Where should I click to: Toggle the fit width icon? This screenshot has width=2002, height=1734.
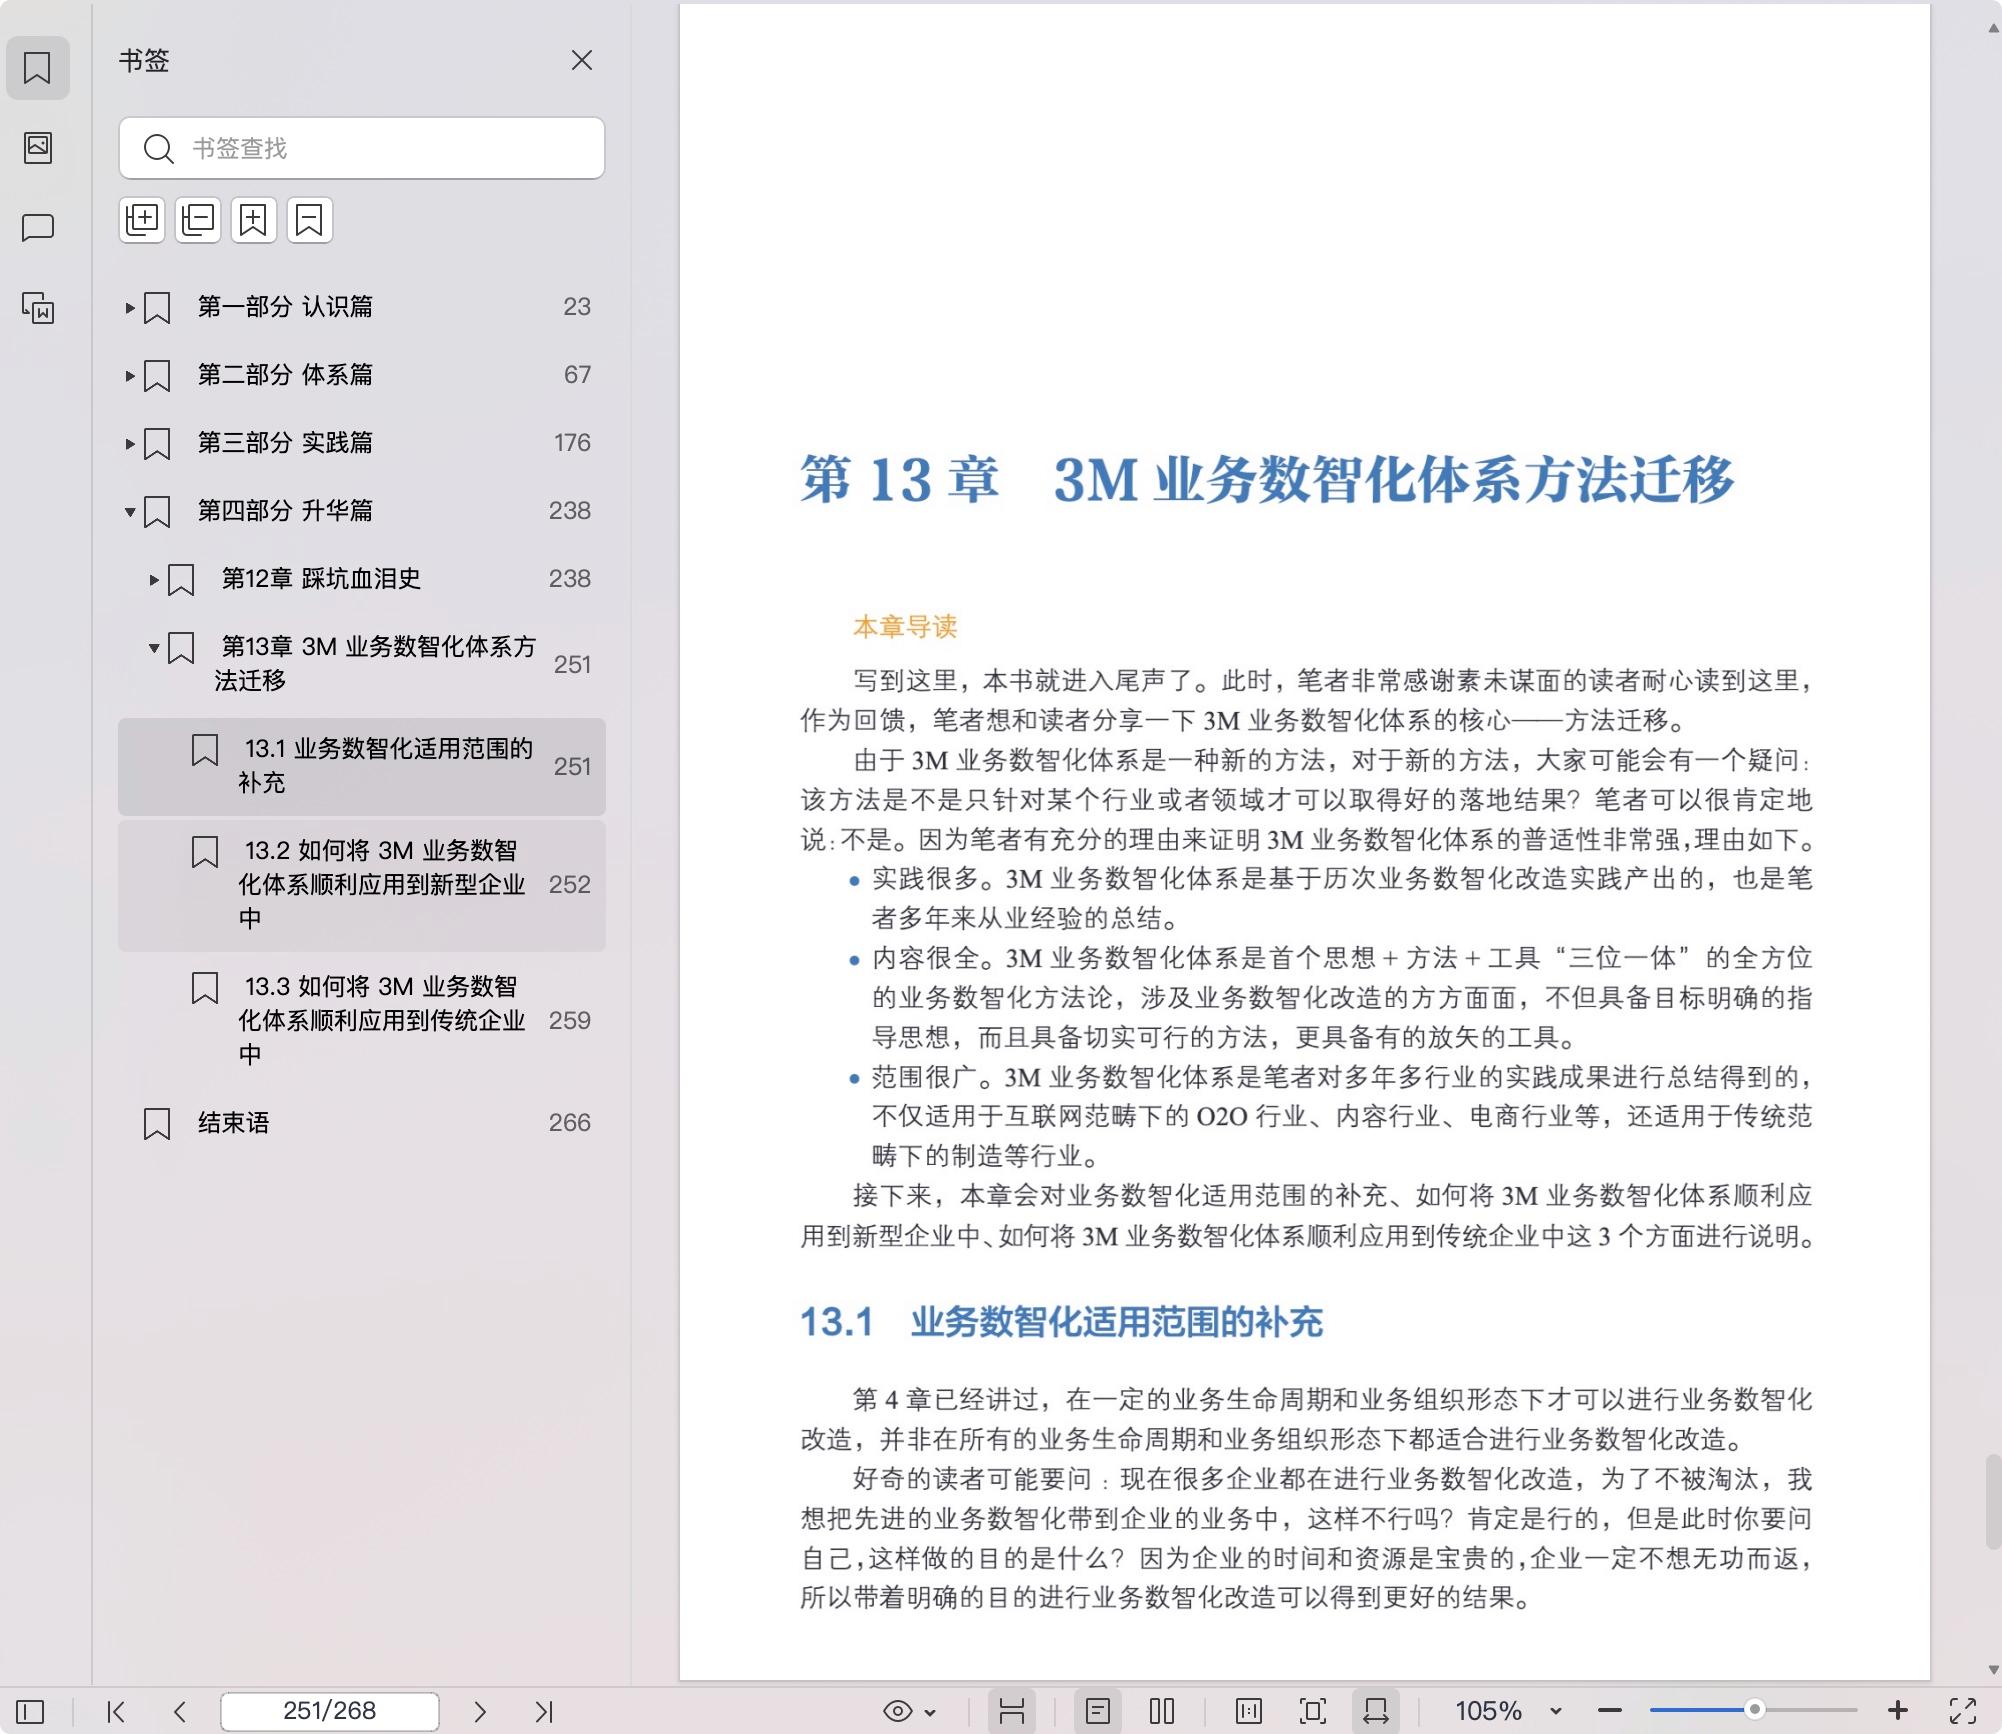point(1376,1711)
